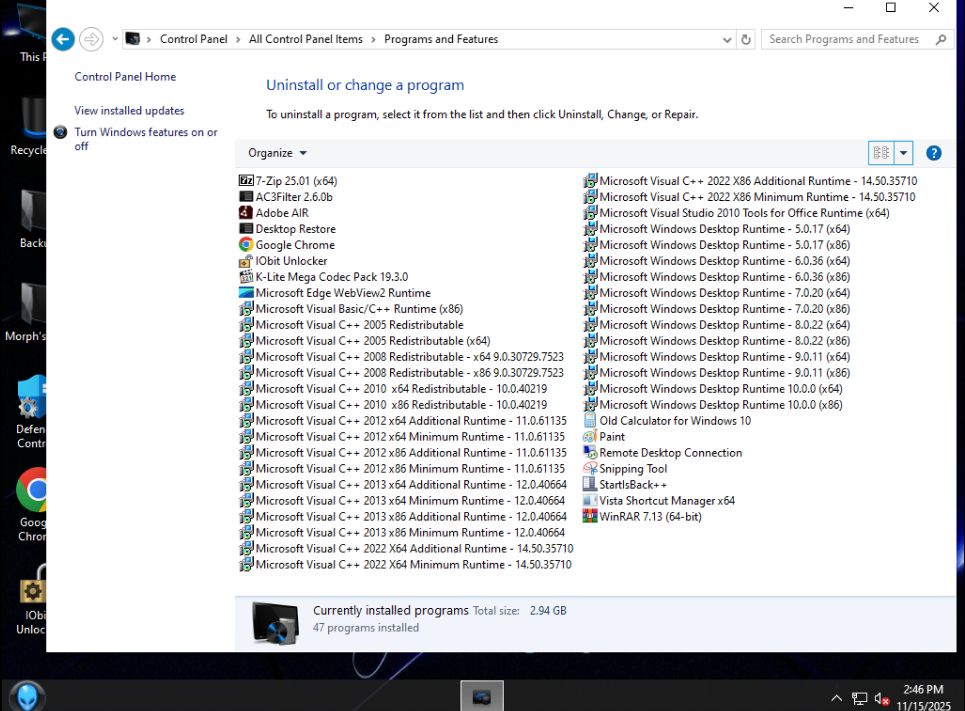The height and width of the screenshot is (711, 965).
Task: Select the Google Chrome icon in program list
Action: (247, 245)
